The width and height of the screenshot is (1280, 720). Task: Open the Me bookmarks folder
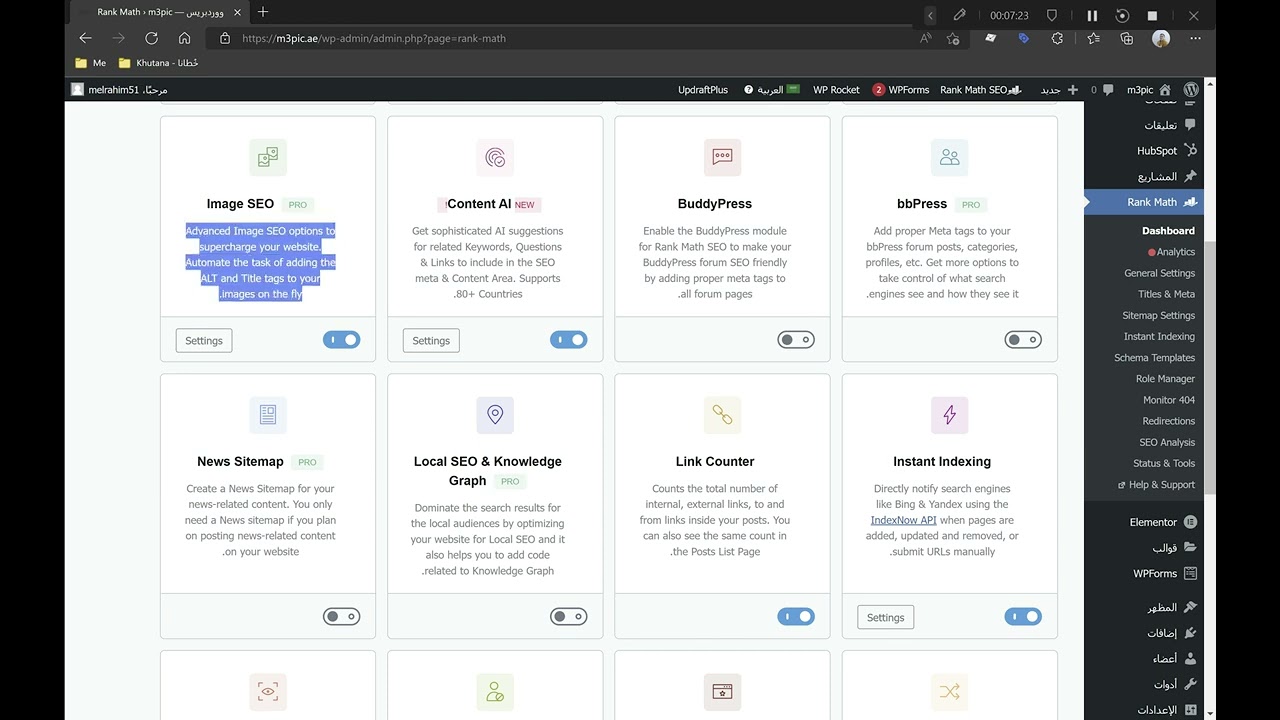(x=90, y=63)
